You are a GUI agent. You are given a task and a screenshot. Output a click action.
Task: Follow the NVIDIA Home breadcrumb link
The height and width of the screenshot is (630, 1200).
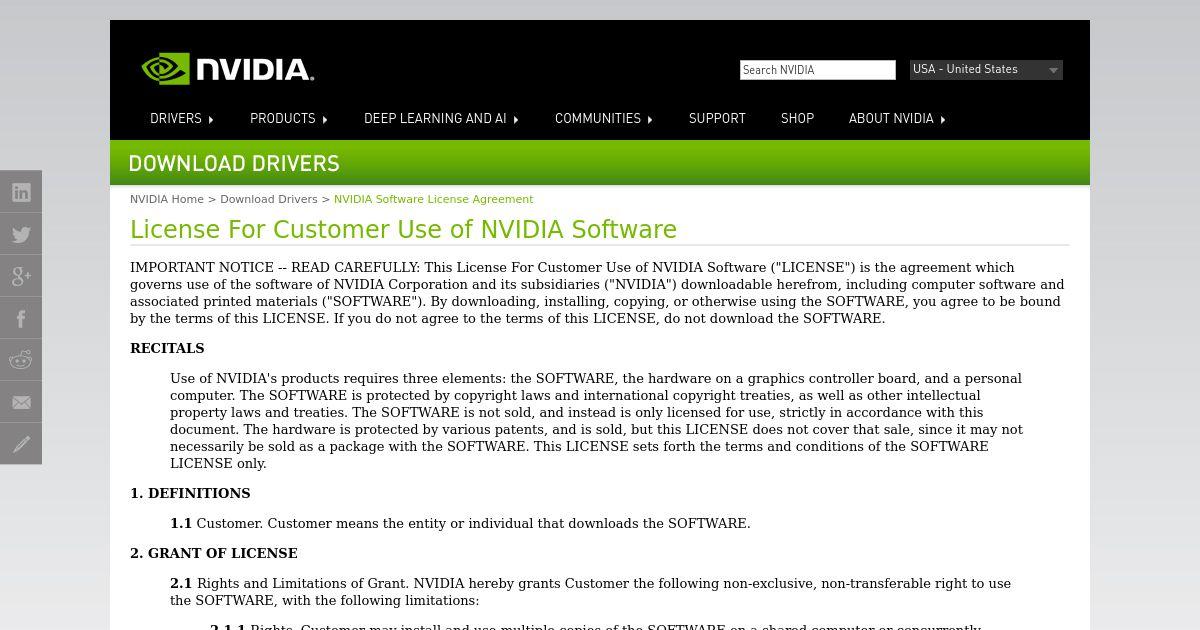(167, 199)
